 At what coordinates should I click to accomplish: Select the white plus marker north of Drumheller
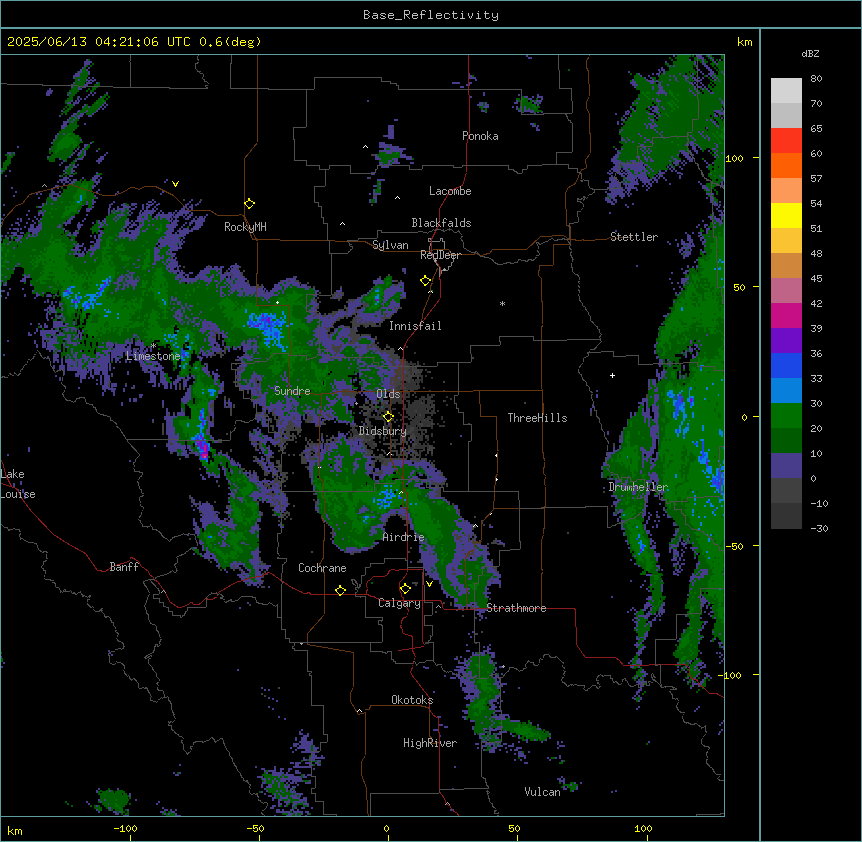click(x=612, y=375)
